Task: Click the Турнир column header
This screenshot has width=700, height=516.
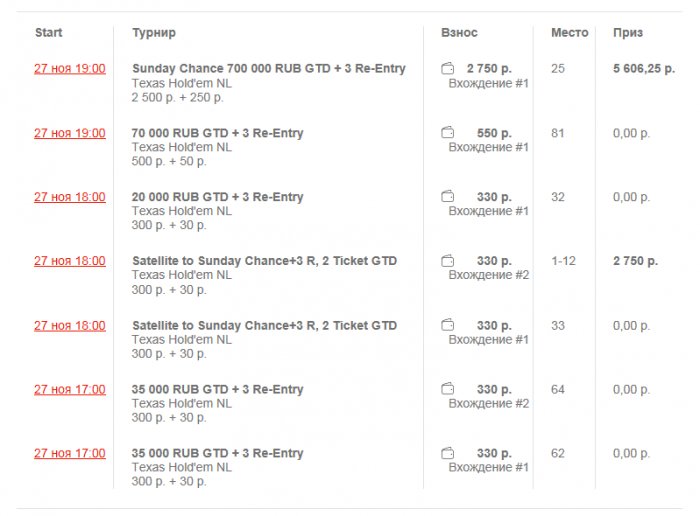Action: (154, 33)
